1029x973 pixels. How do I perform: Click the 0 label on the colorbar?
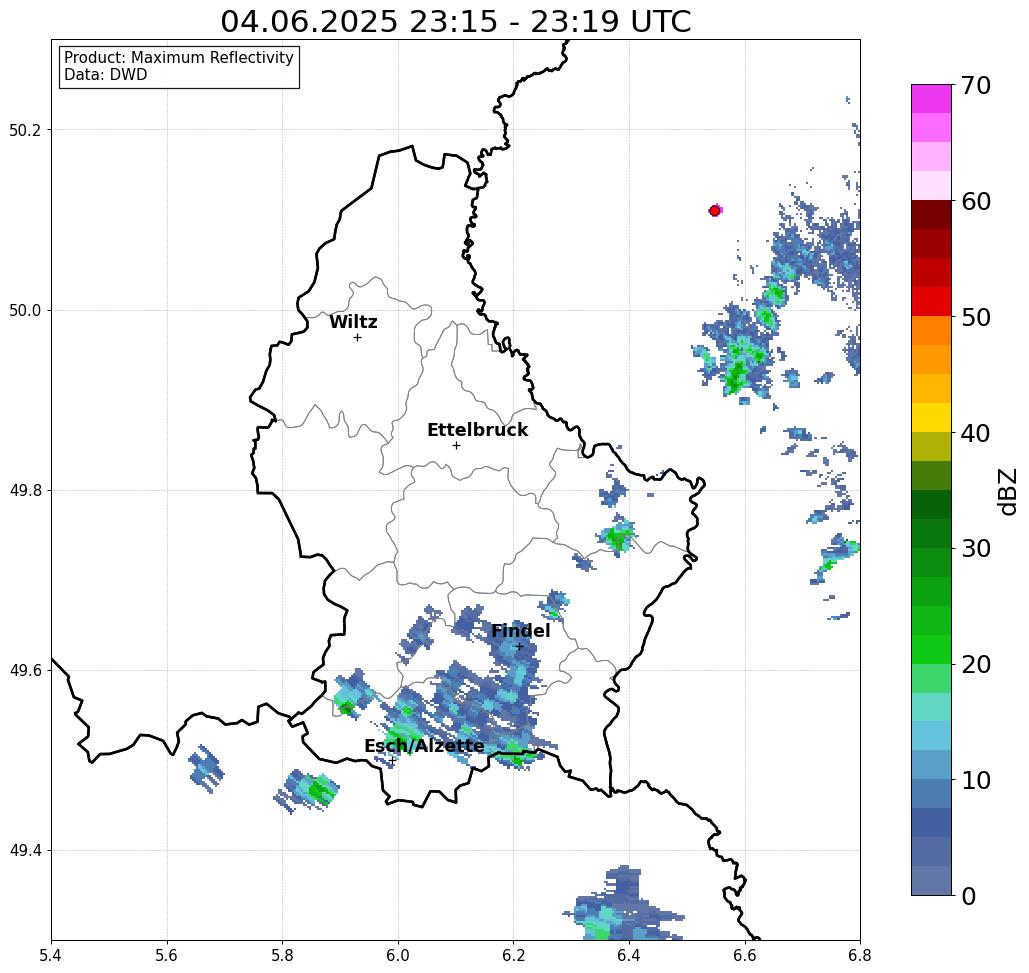(969, 896)
